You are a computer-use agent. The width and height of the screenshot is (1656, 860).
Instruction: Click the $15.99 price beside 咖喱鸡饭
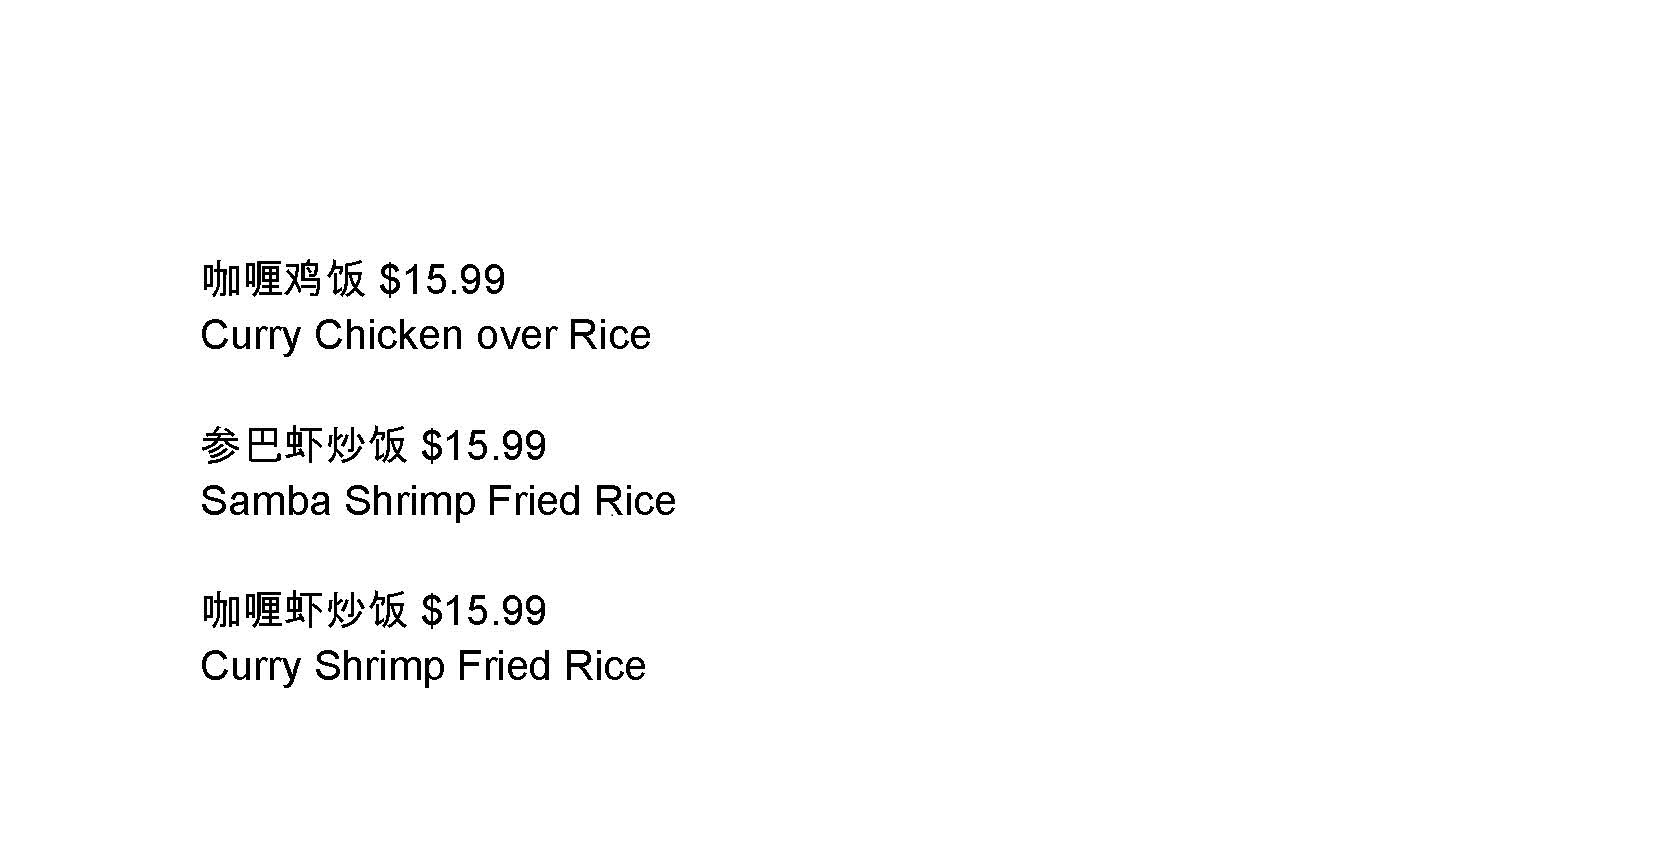click(442, 280)
